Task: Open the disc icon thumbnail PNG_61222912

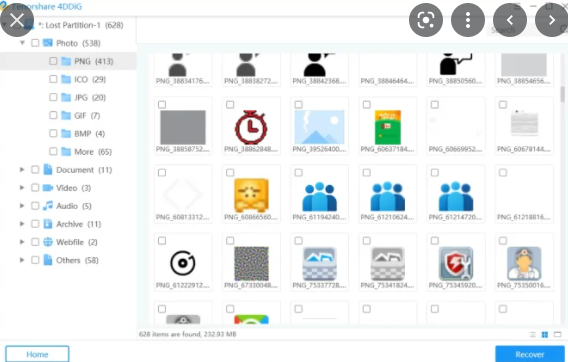Action: tap(183, 263)
